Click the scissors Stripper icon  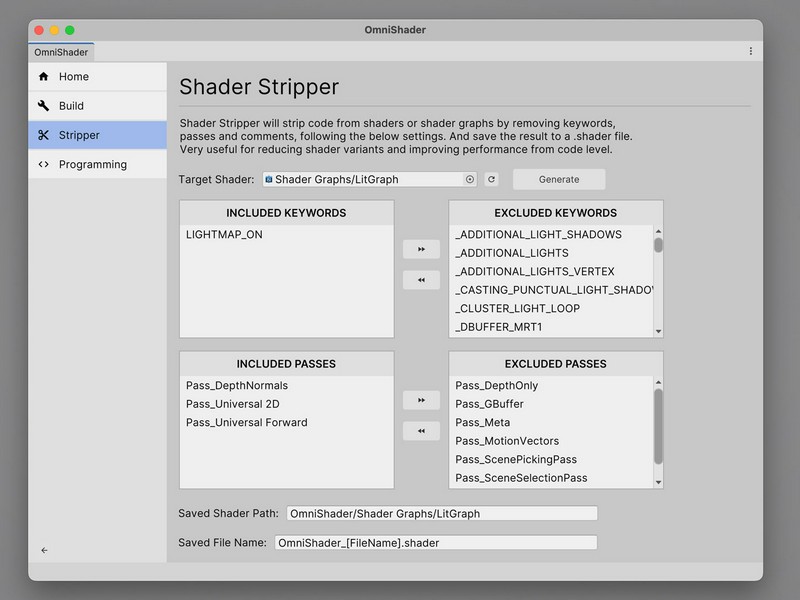pyautogui.click(x=43, y=135)
